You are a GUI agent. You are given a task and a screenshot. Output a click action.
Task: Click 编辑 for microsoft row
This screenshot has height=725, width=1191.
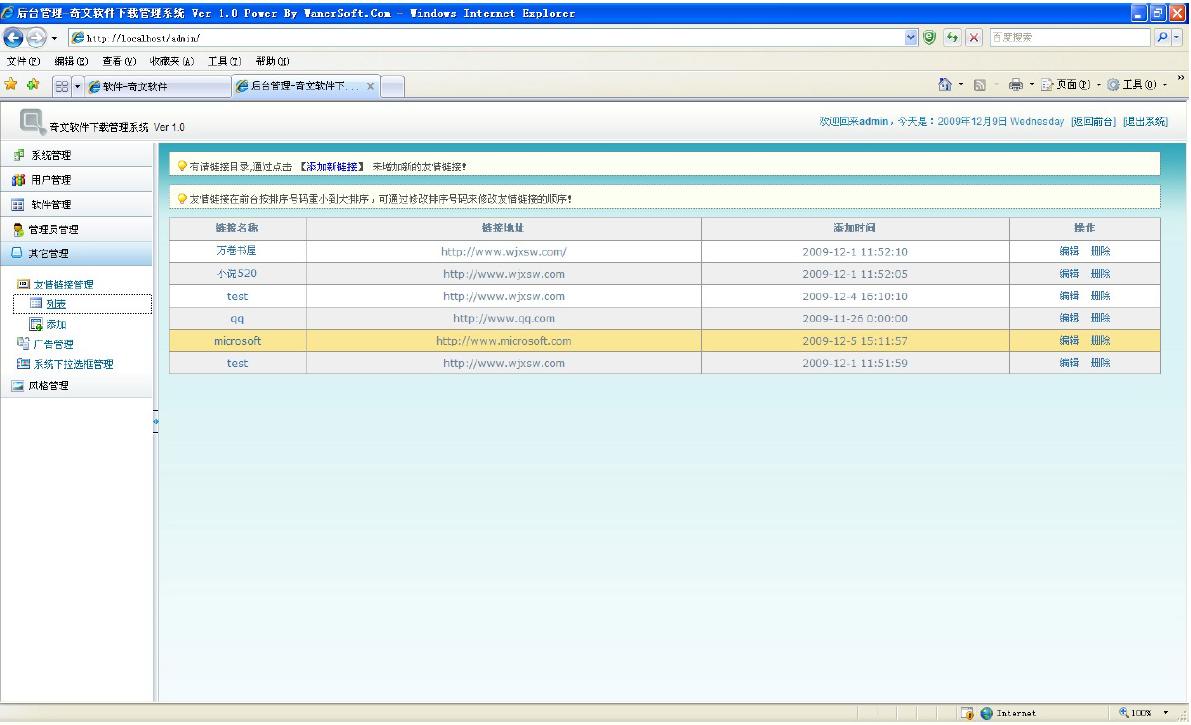(1069, 340)
